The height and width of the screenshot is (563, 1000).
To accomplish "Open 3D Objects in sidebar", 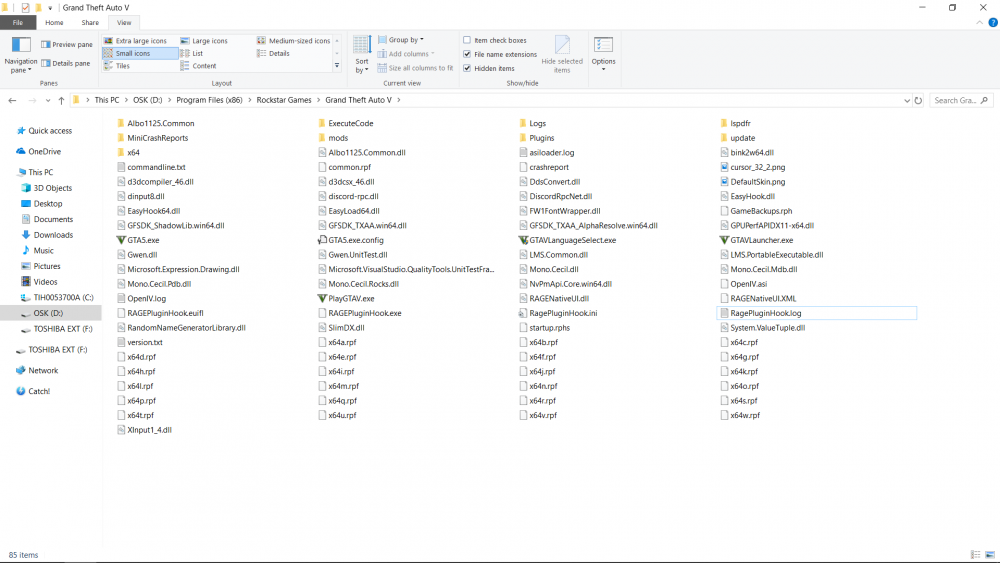I will [x=47, y=188].
